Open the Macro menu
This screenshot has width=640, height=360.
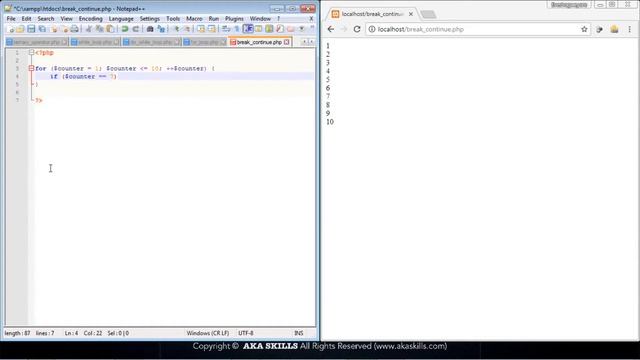194,19
